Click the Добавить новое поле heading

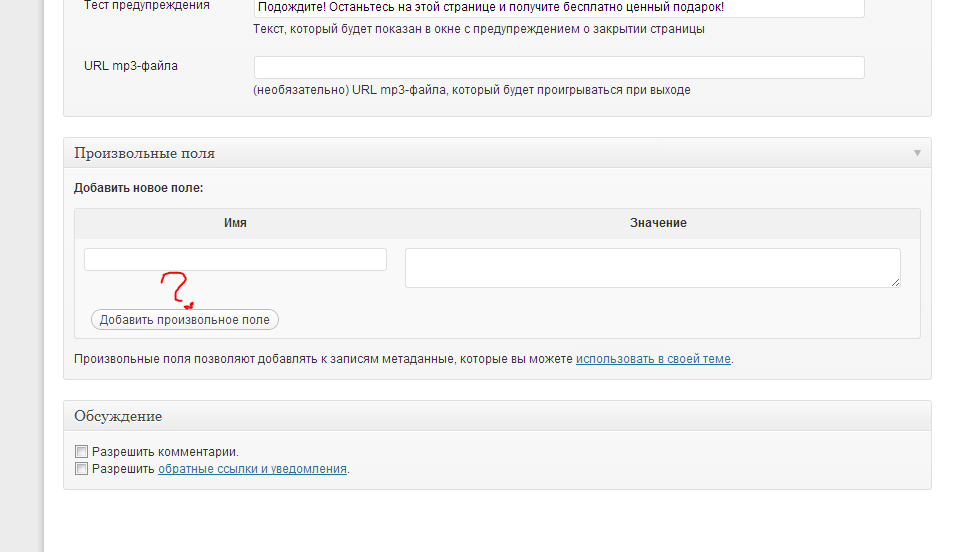click(138, 187)
